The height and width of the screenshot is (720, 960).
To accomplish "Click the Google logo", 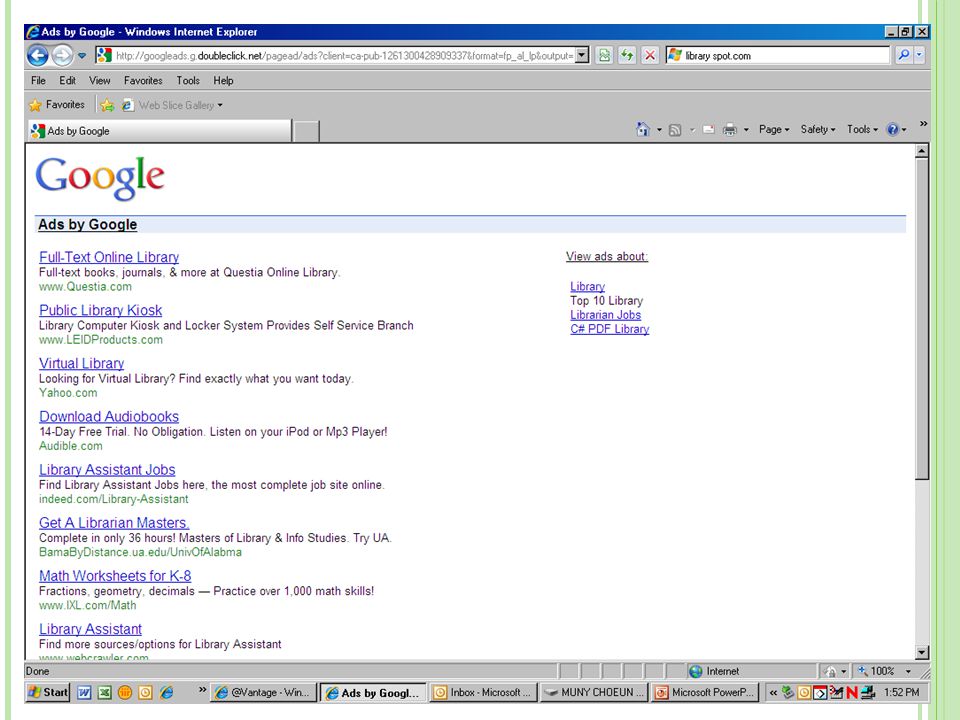I will (100, 178).
